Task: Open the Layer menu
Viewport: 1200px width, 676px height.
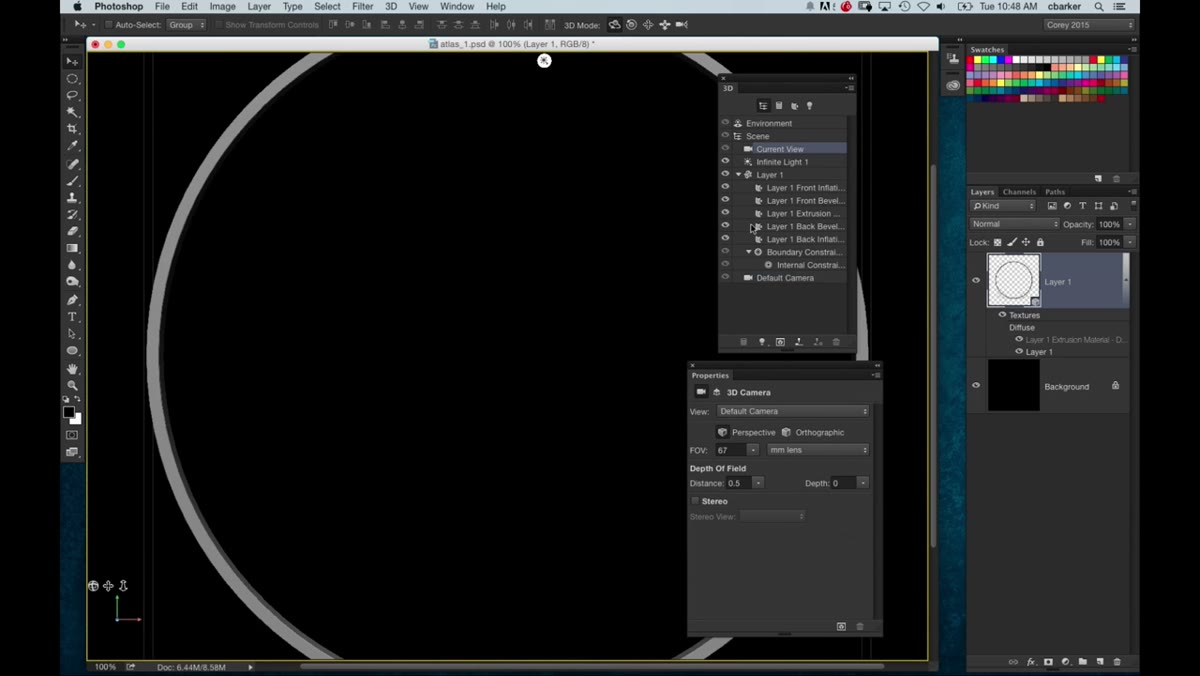Action: pyautogui.click(x=259, y=7)
